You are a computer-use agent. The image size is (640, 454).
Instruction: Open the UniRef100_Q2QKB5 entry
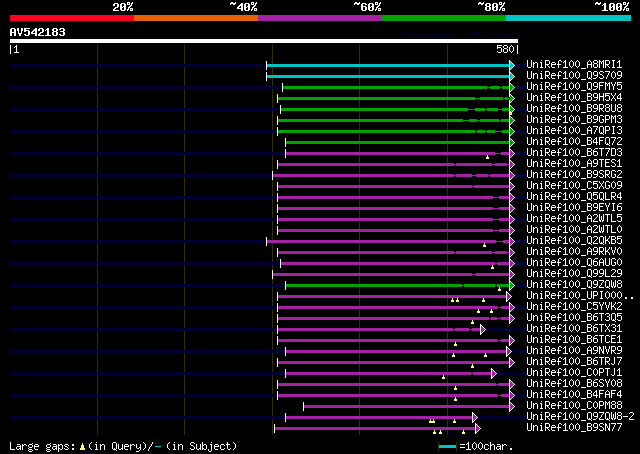click(x=573, y=241)
